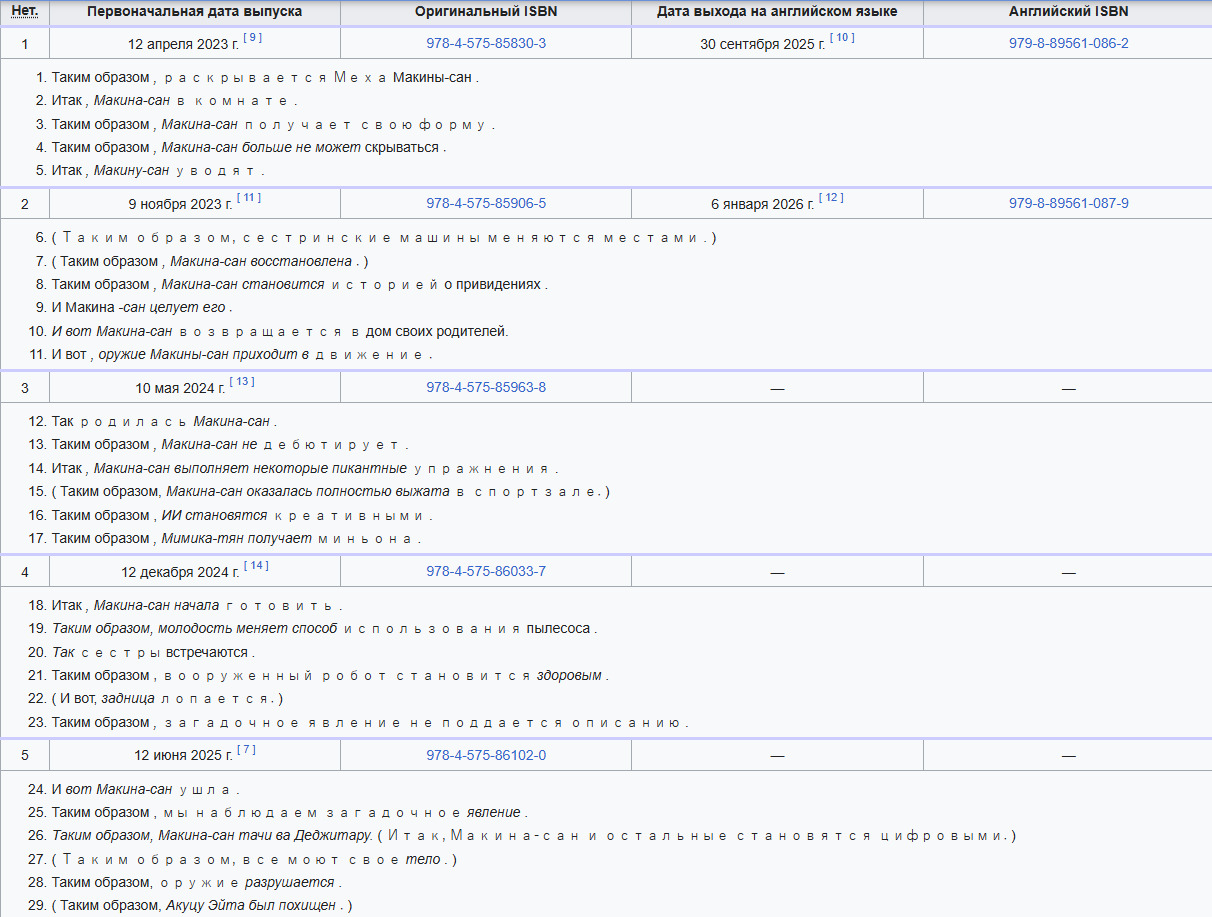Open footnote [10] next to 30 сентября 2025
Viewport: 1212px width, 917px height.
[842, 38]
